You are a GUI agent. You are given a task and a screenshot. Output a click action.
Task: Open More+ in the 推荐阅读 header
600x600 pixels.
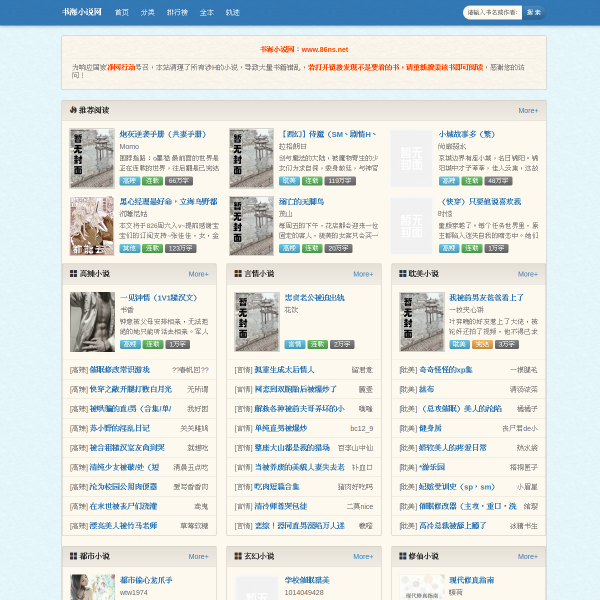pyautogui.click(x=528, y=111)
